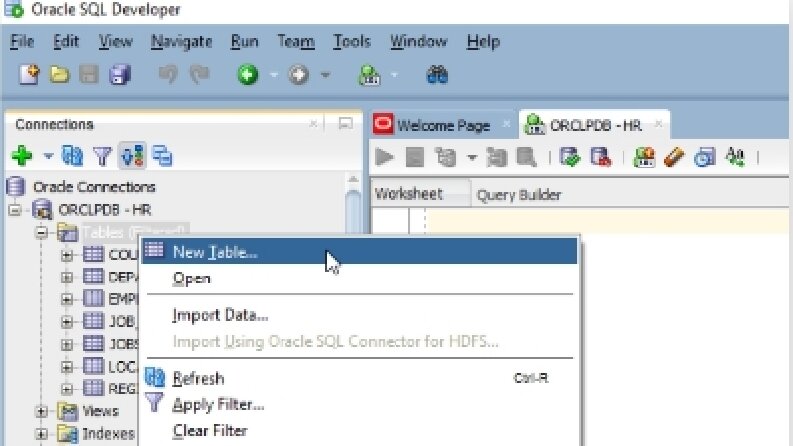The width and height of the screenshot is (793, 446).
Task: Switch to the Welcome Page tab
Action: [x=443, y=125]
